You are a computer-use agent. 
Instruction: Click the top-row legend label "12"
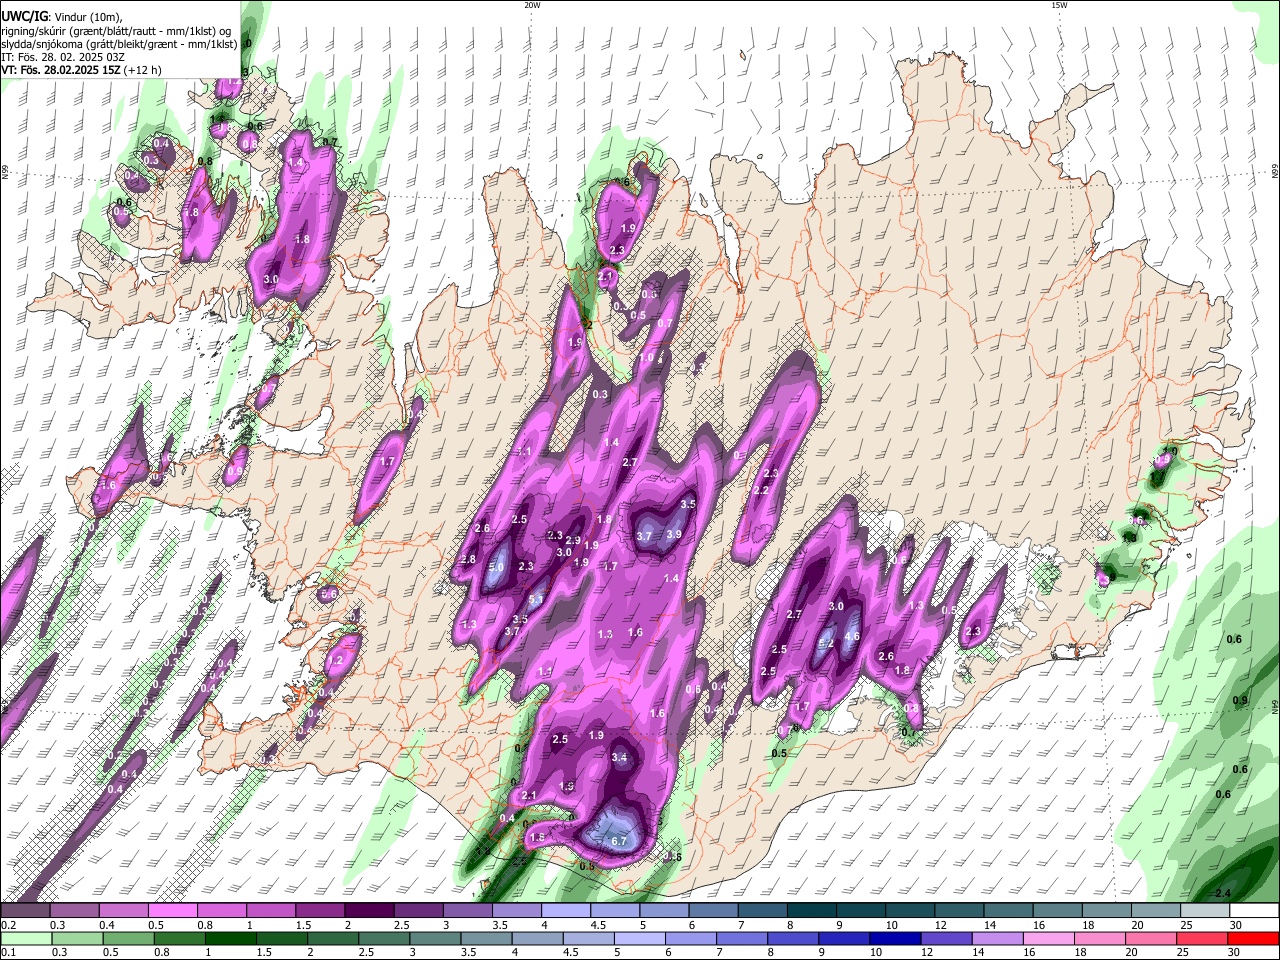click(x=940, y=925)
